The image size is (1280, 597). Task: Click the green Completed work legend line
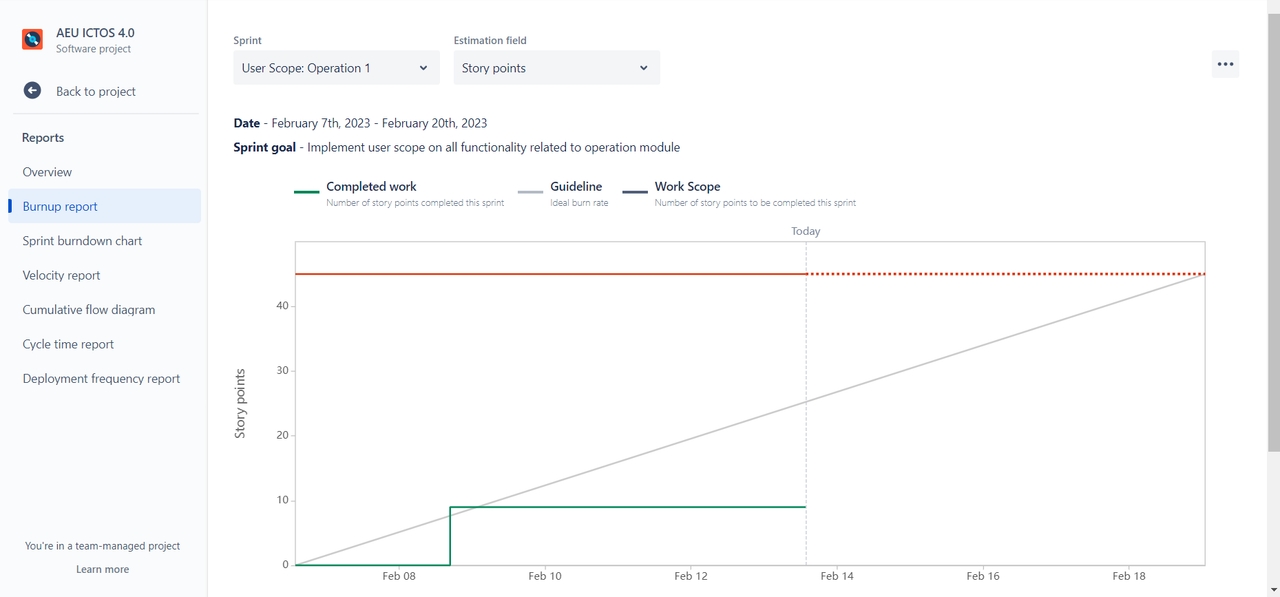tap(307, 191)
